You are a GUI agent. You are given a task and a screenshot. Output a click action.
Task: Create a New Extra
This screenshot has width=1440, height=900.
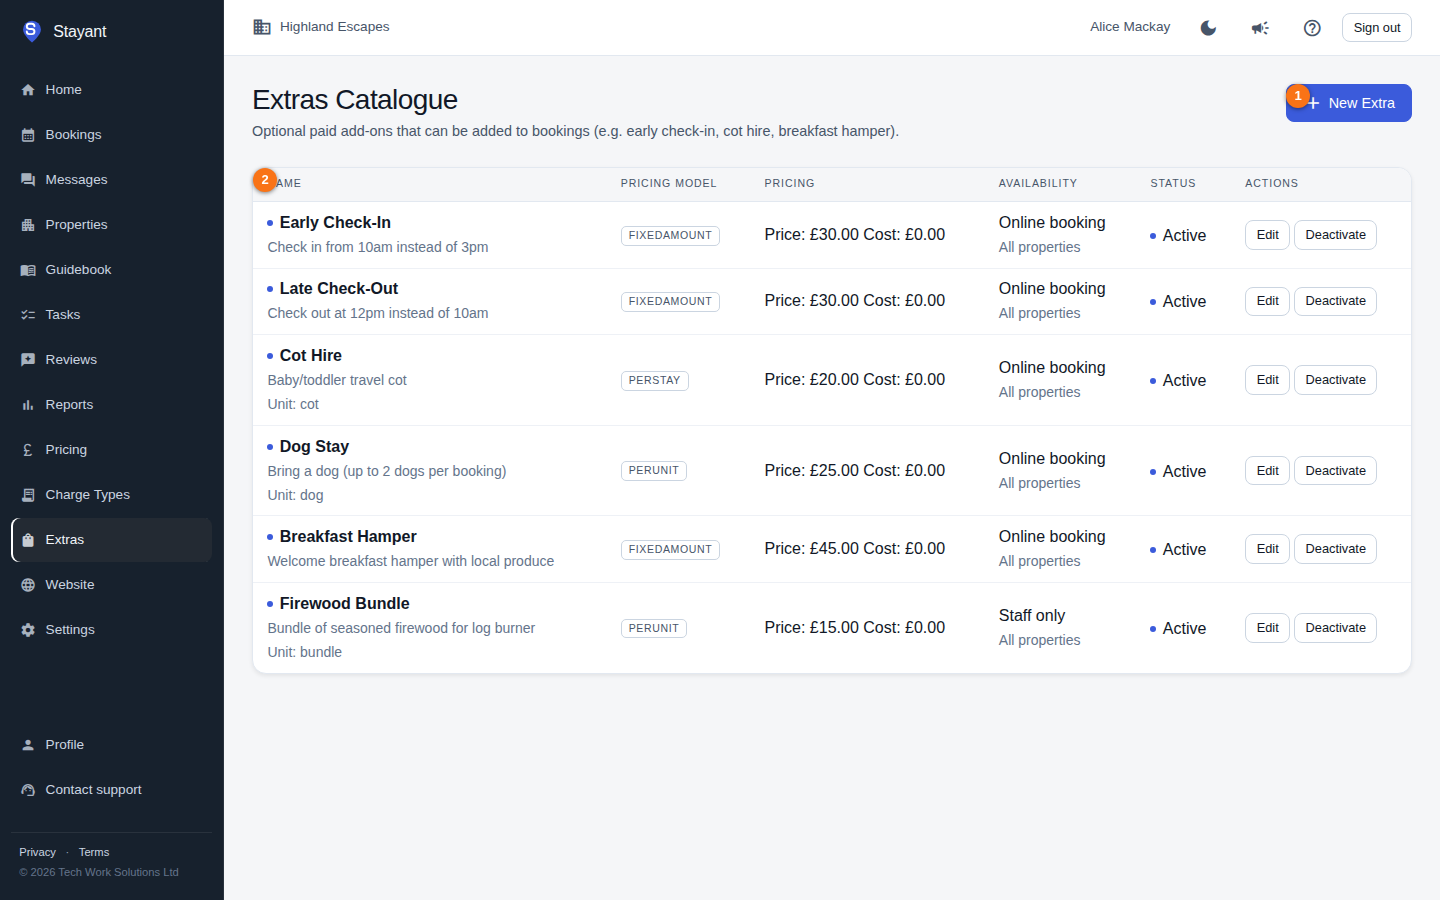1348,103
